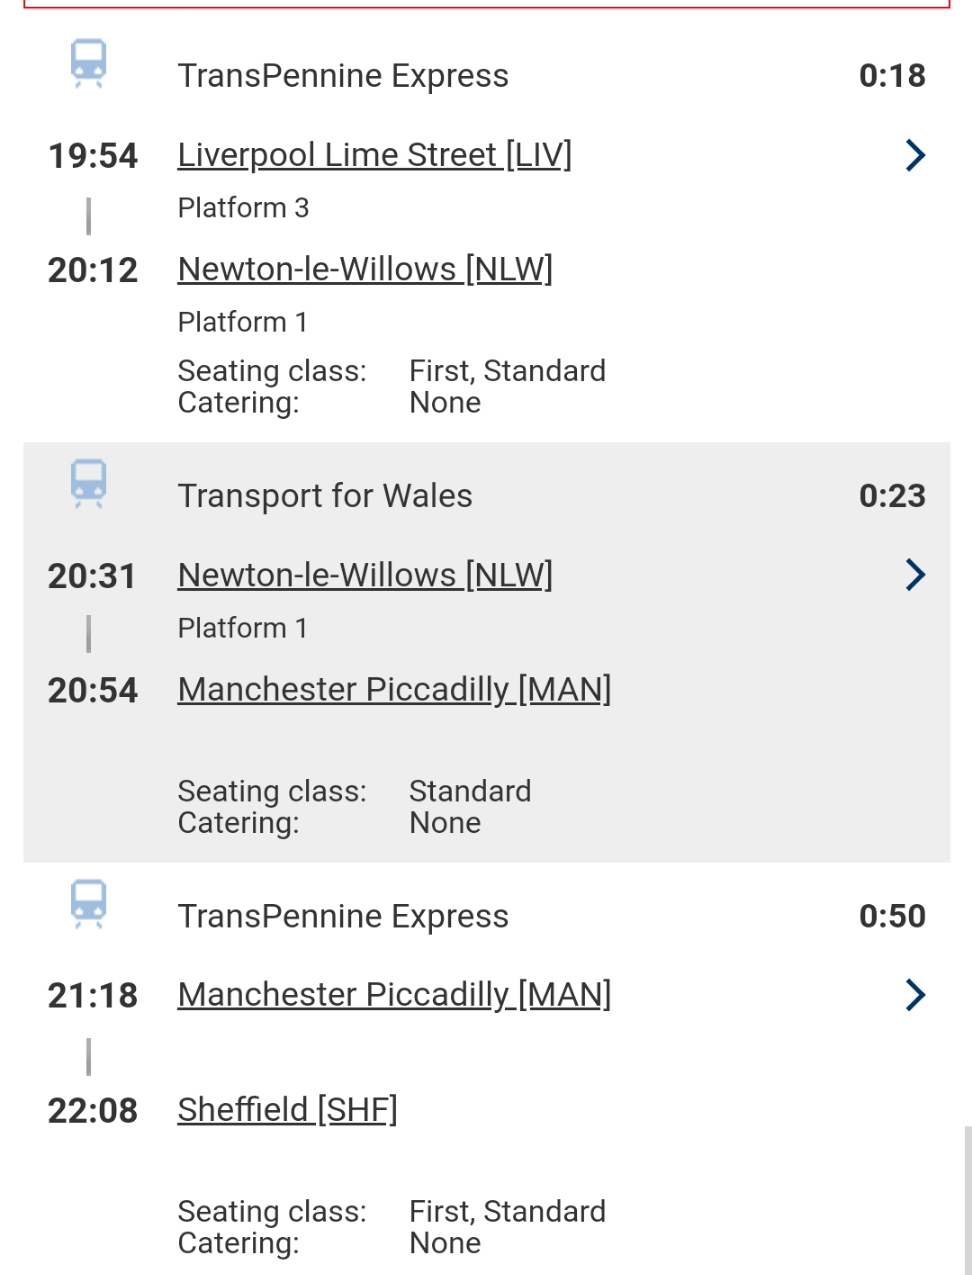Screen dimensions: 972x1275
Task: Click the 0:23 duration on the Wales leg
Action: pyautogui.click(x=892, y=496)
